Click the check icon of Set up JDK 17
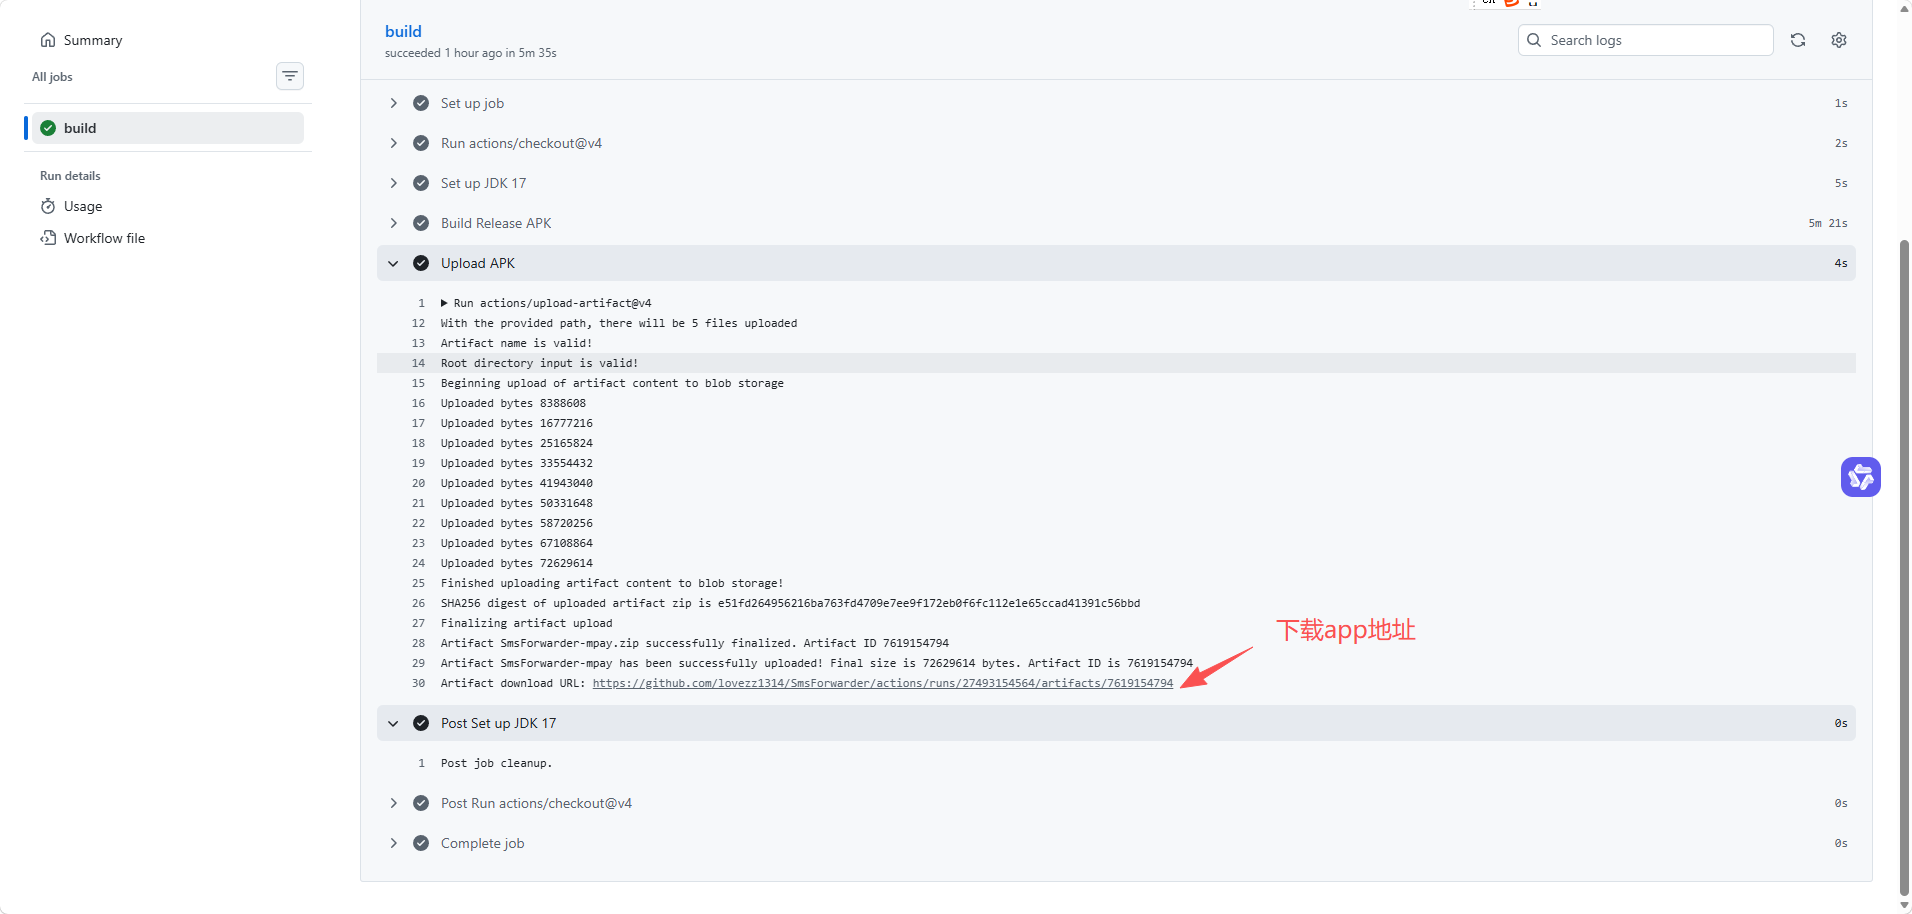Screen dimensions: 1912x914 point(421,183)
